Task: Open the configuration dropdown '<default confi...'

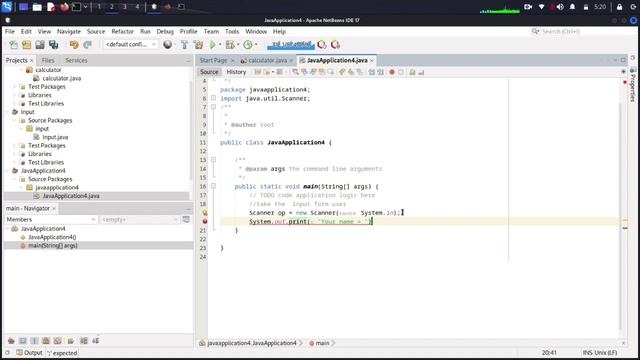Action: click(x=131, y=44)
